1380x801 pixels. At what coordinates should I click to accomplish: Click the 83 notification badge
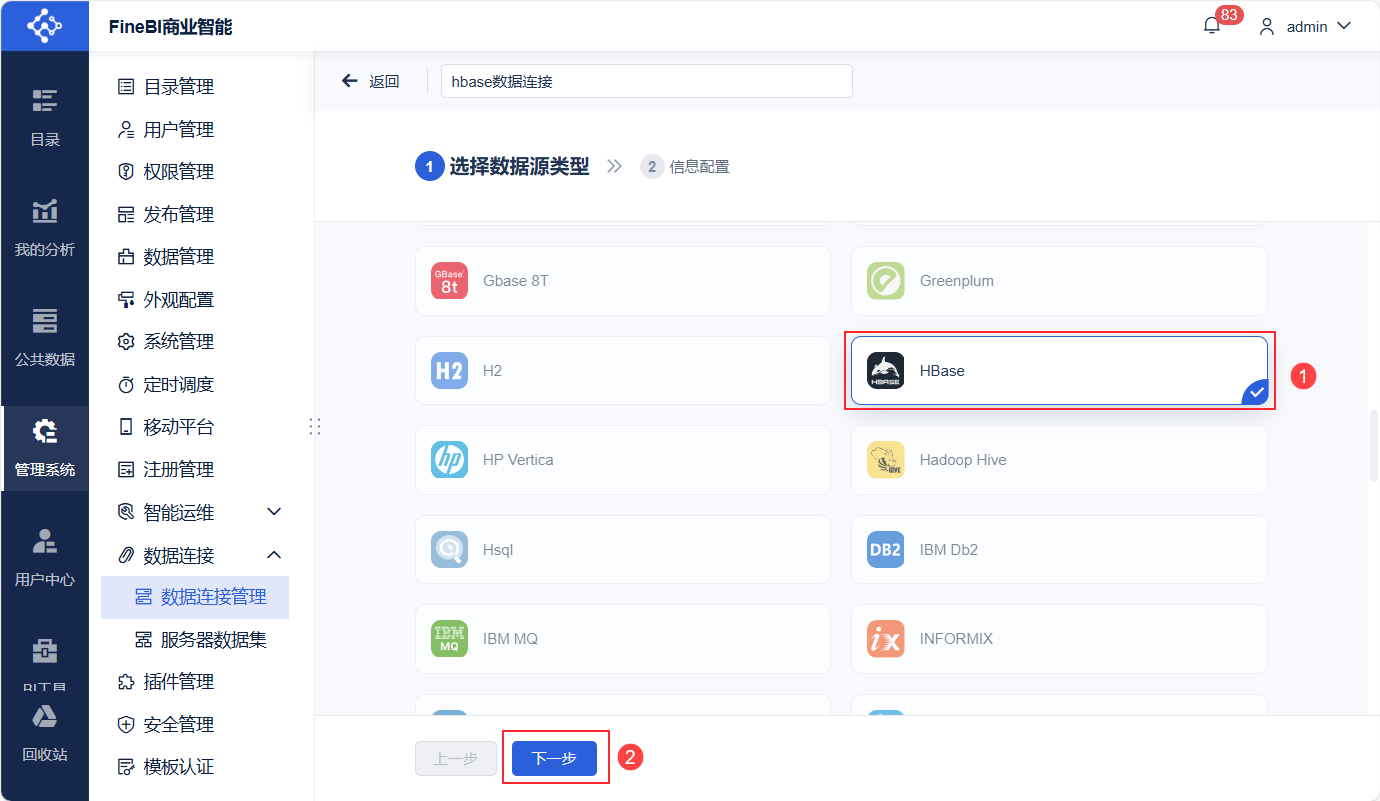(1229, 15)
